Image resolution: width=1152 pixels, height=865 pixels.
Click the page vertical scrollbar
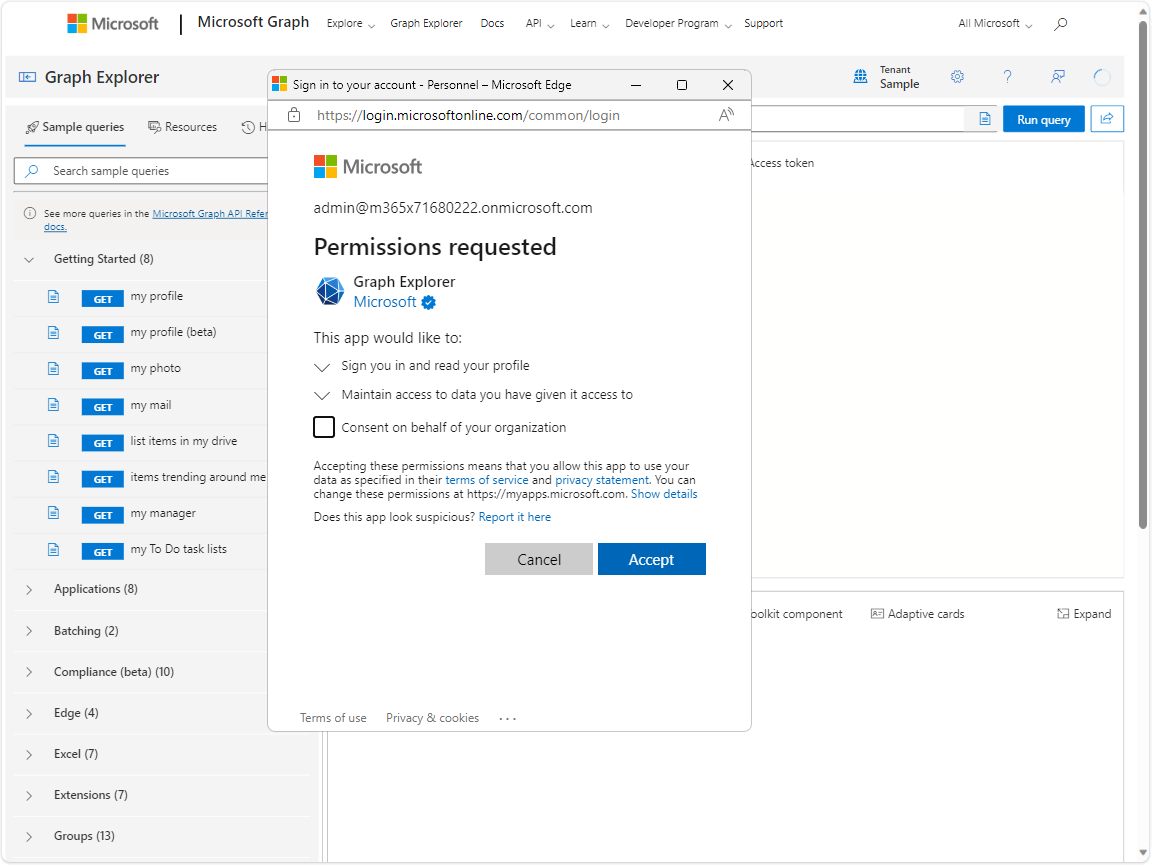(x=1142, y=274)
